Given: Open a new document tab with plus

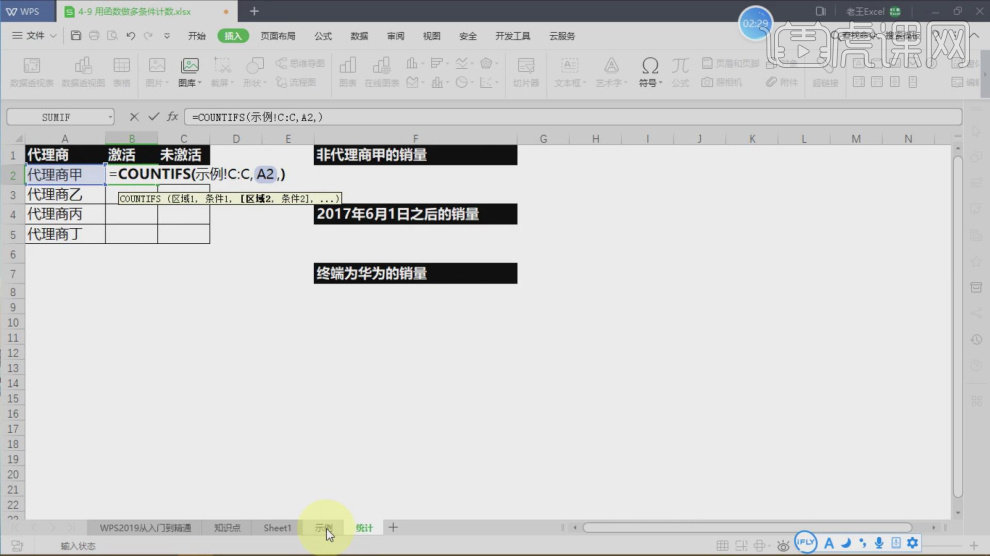Looking at the screenshot, I should pos(254,11).
